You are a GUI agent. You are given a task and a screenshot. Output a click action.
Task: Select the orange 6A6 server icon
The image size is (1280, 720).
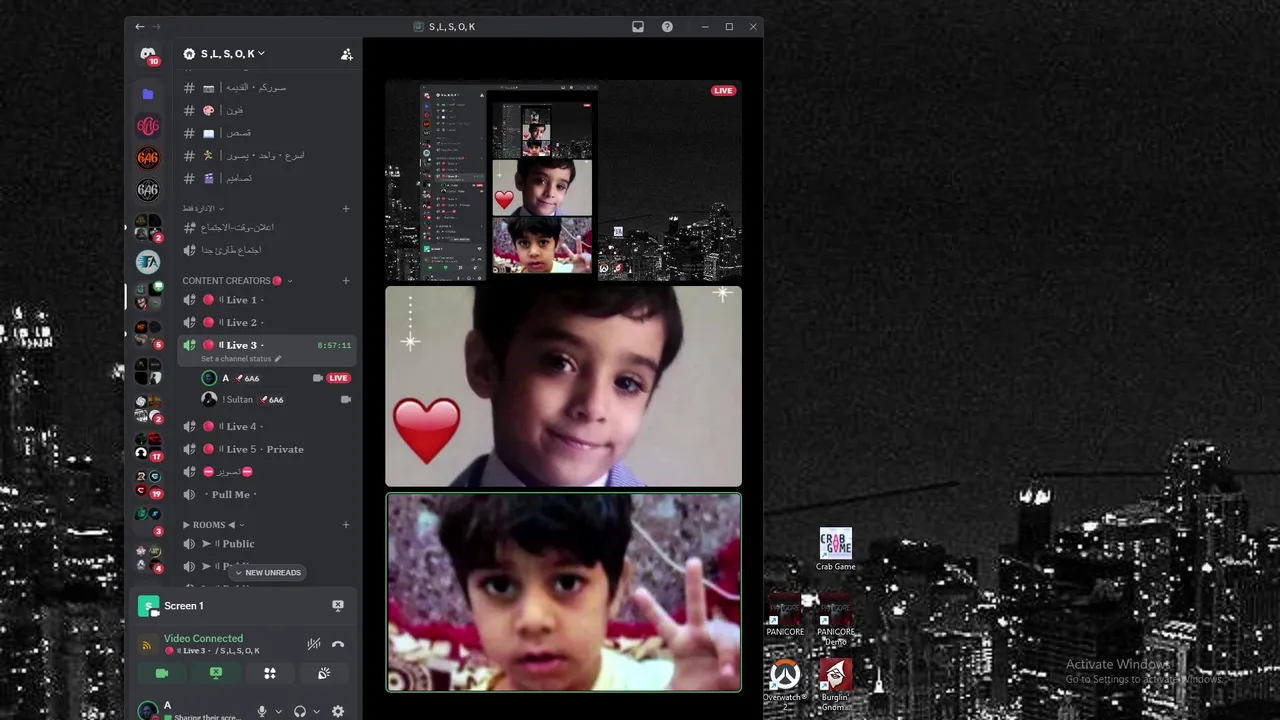[x=148, y=158]
